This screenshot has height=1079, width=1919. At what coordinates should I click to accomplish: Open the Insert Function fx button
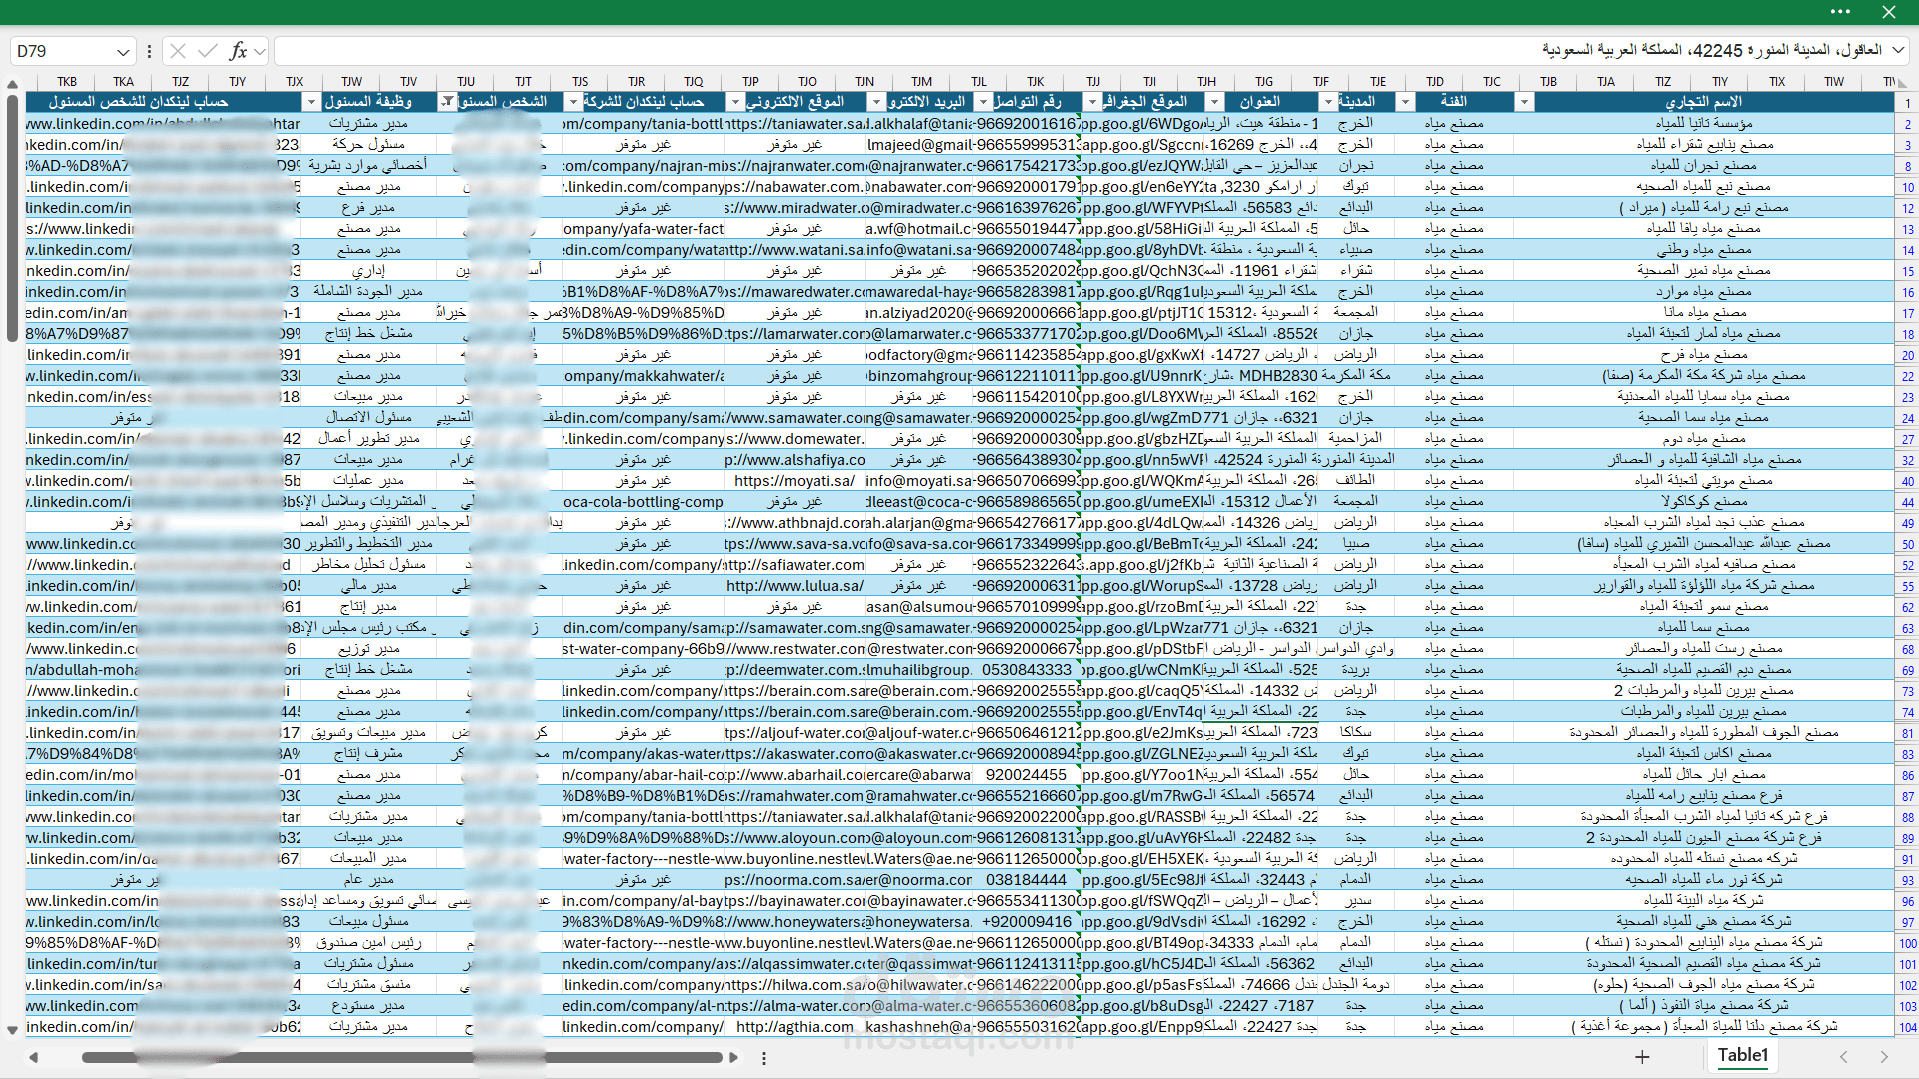[238, 51]
